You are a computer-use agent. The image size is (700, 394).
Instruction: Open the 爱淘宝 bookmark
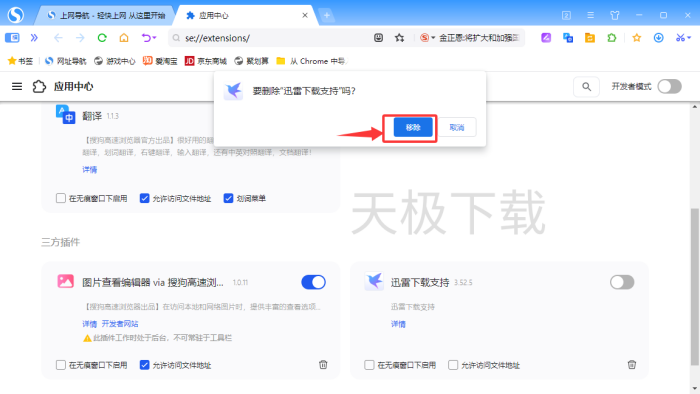(160, 61)
